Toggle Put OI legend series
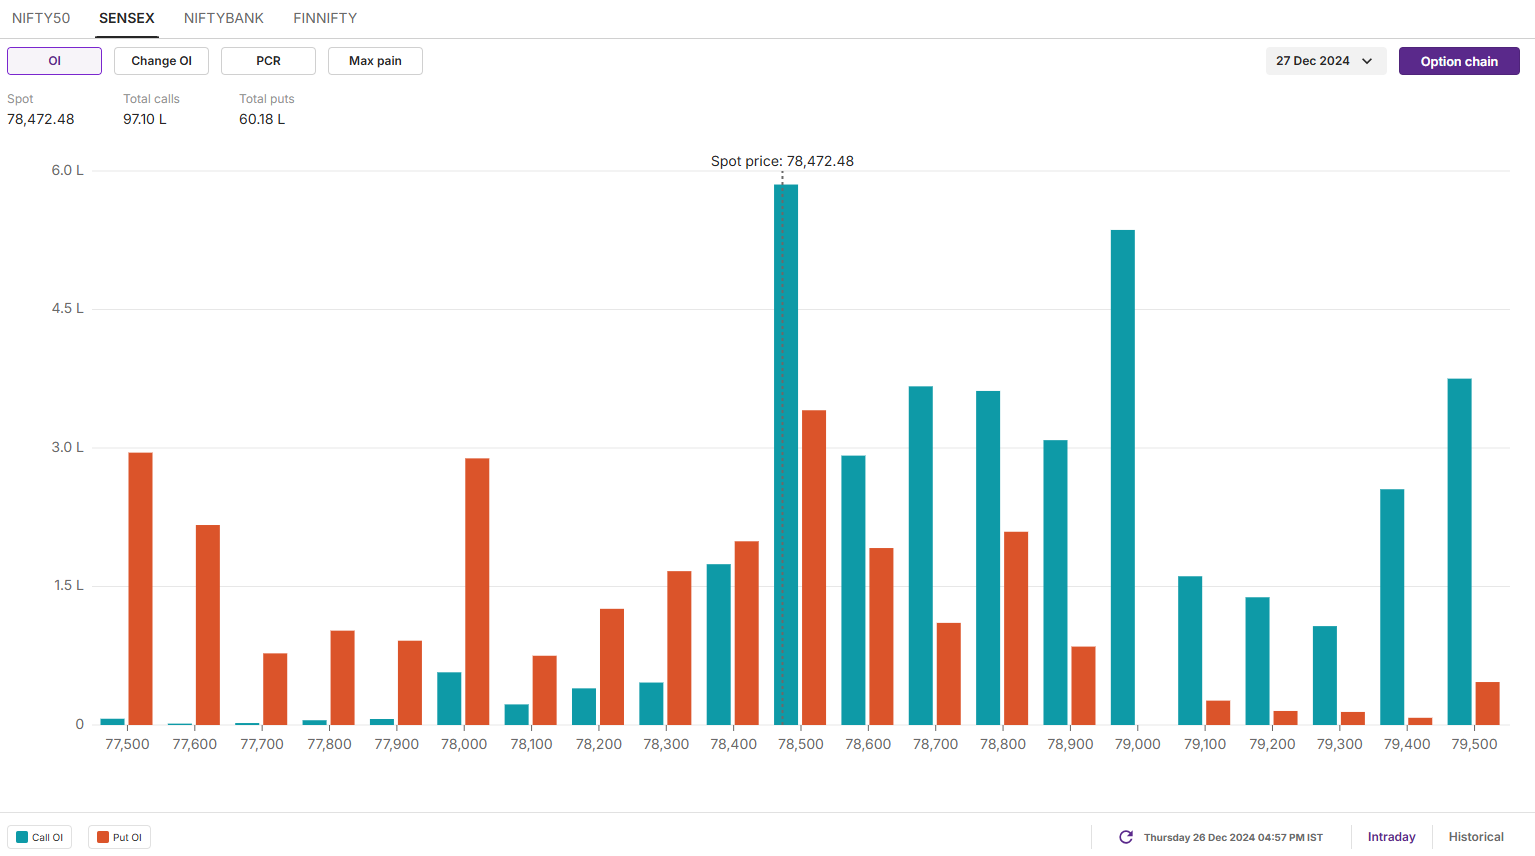This screenshot has height=856, width=1535. (x=120, y=837)
